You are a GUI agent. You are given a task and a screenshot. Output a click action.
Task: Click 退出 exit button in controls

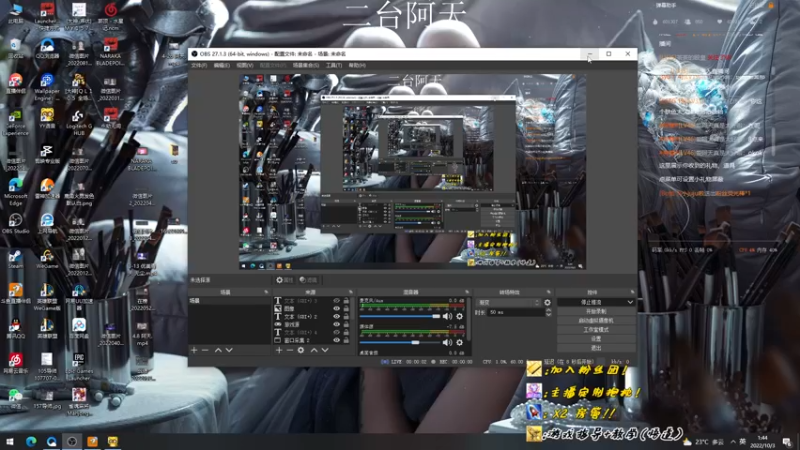pyautogui.click(x=596, y=348)
